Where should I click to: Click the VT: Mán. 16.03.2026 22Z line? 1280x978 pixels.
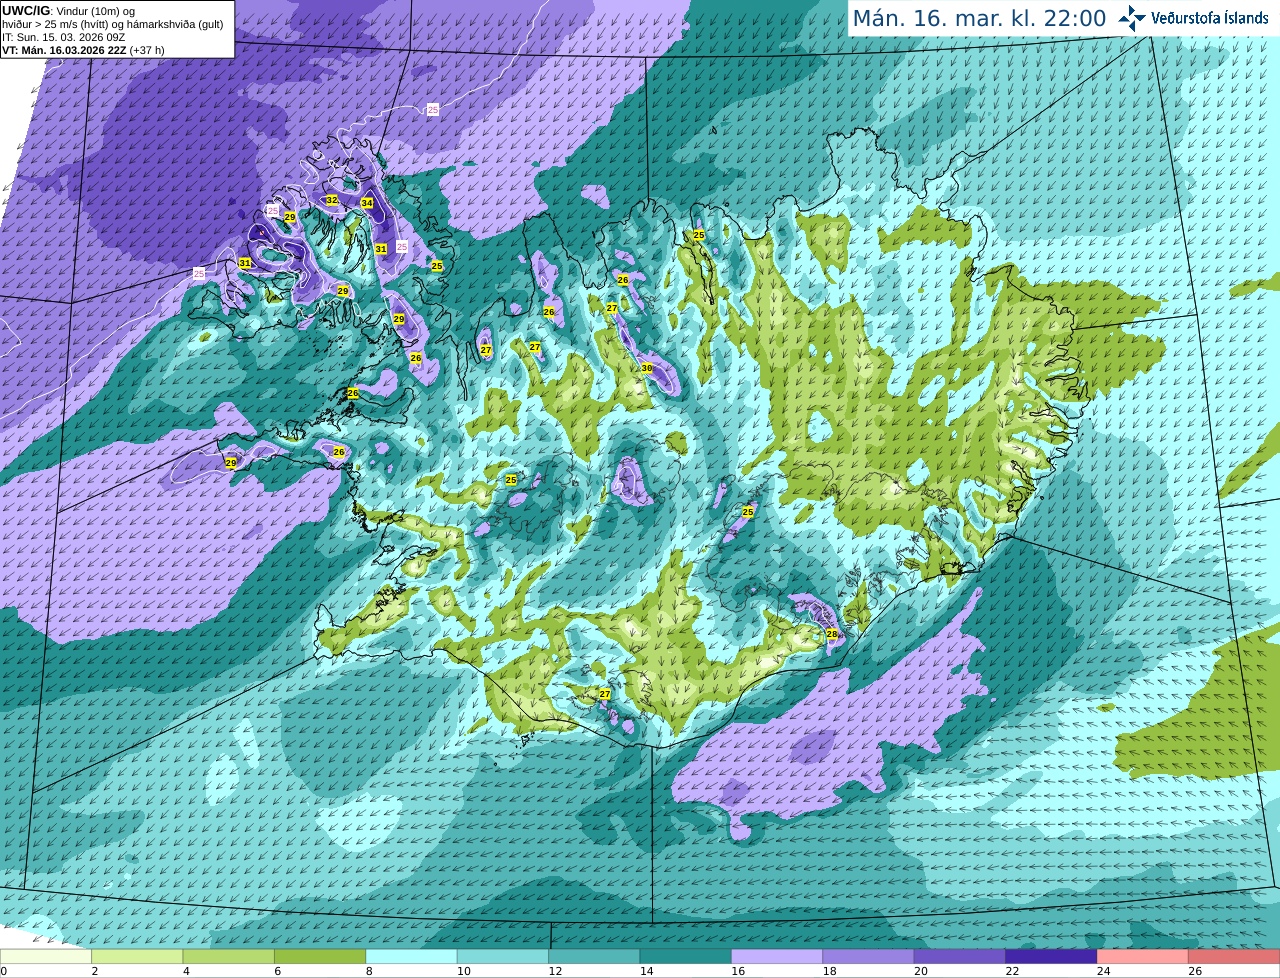coord(83,50)
